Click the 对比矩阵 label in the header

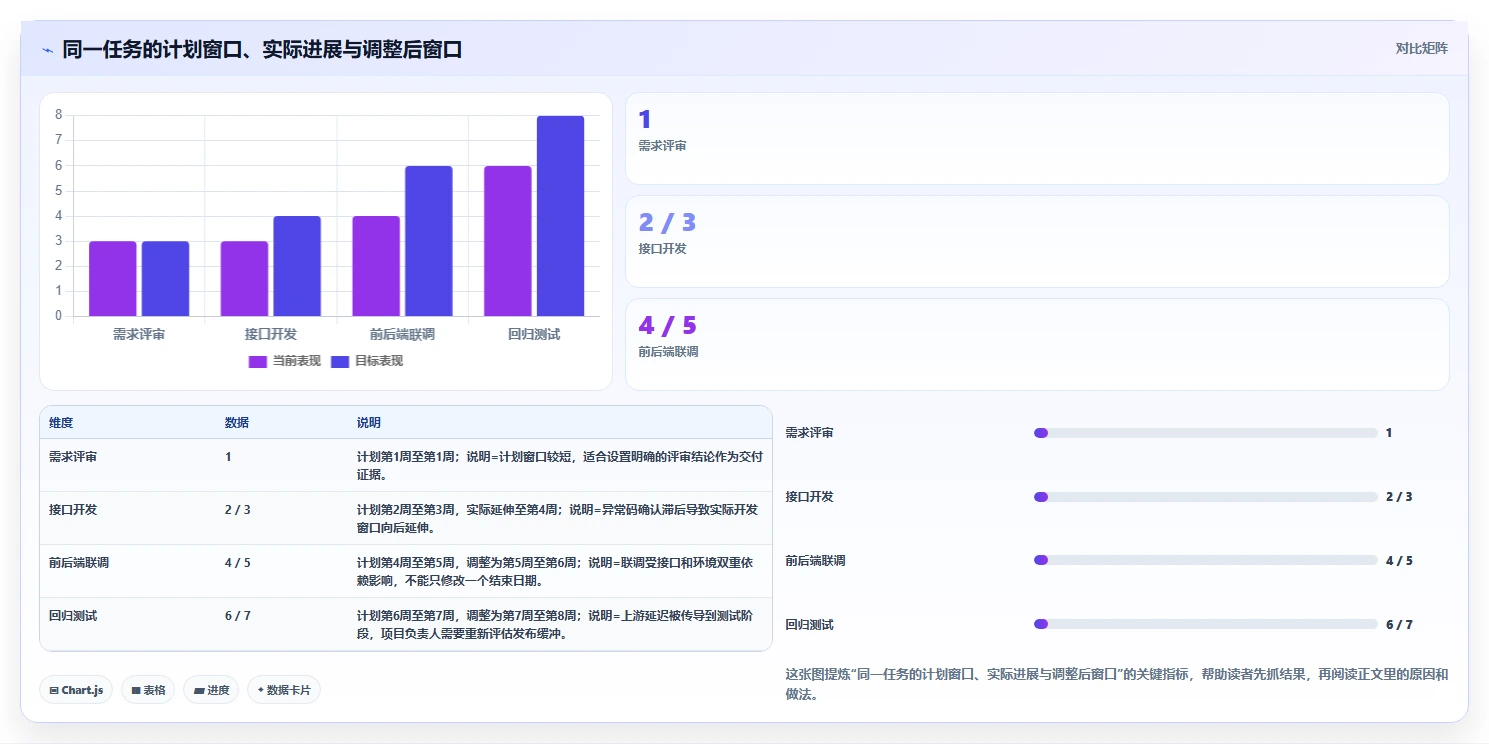[1421, 49]
